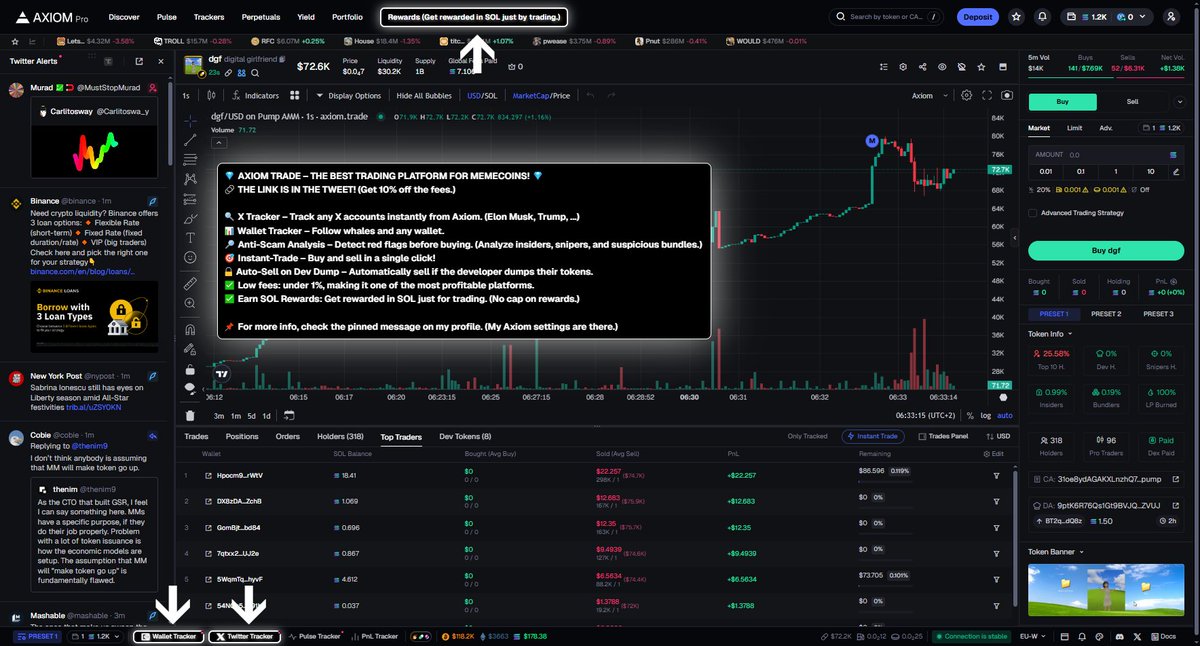Toggle Hide All Bubbles
The image size is (1200, 646).
425,96
